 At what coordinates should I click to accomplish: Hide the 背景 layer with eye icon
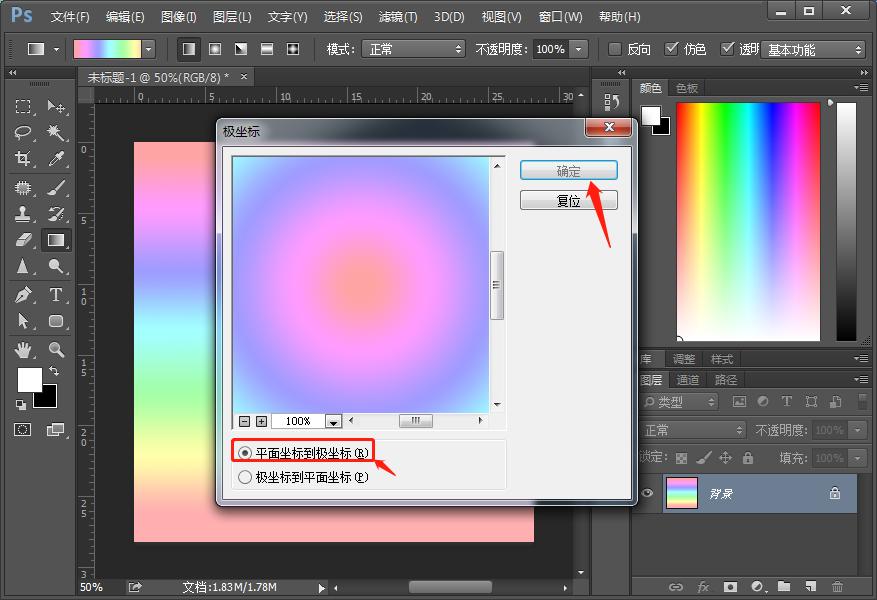(647, 493)
